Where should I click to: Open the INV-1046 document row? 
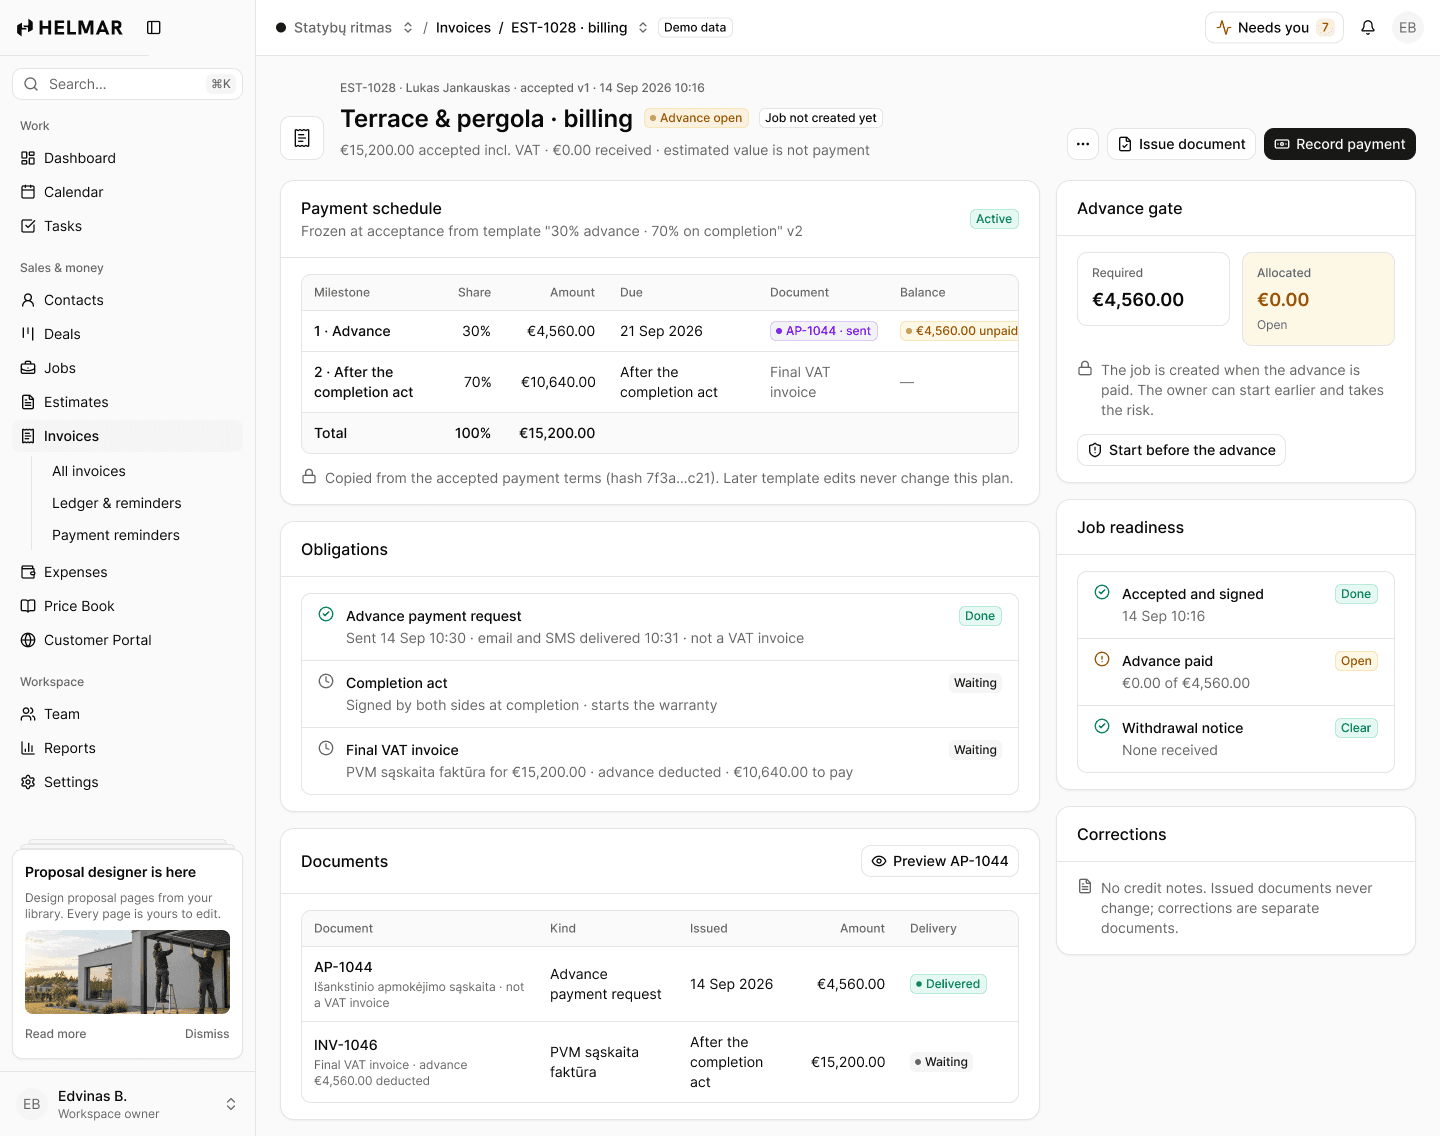point(660,1062)
